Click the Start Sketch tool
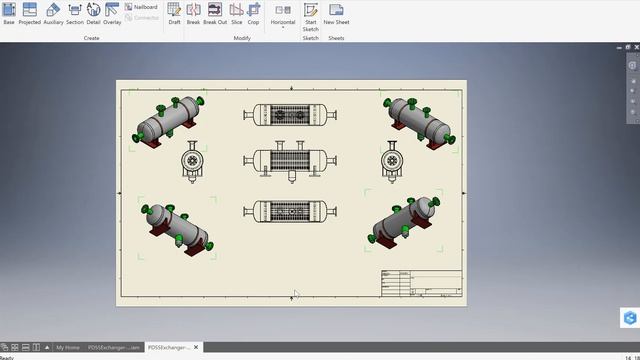The image size is (640, 360). tap(311, 17)
